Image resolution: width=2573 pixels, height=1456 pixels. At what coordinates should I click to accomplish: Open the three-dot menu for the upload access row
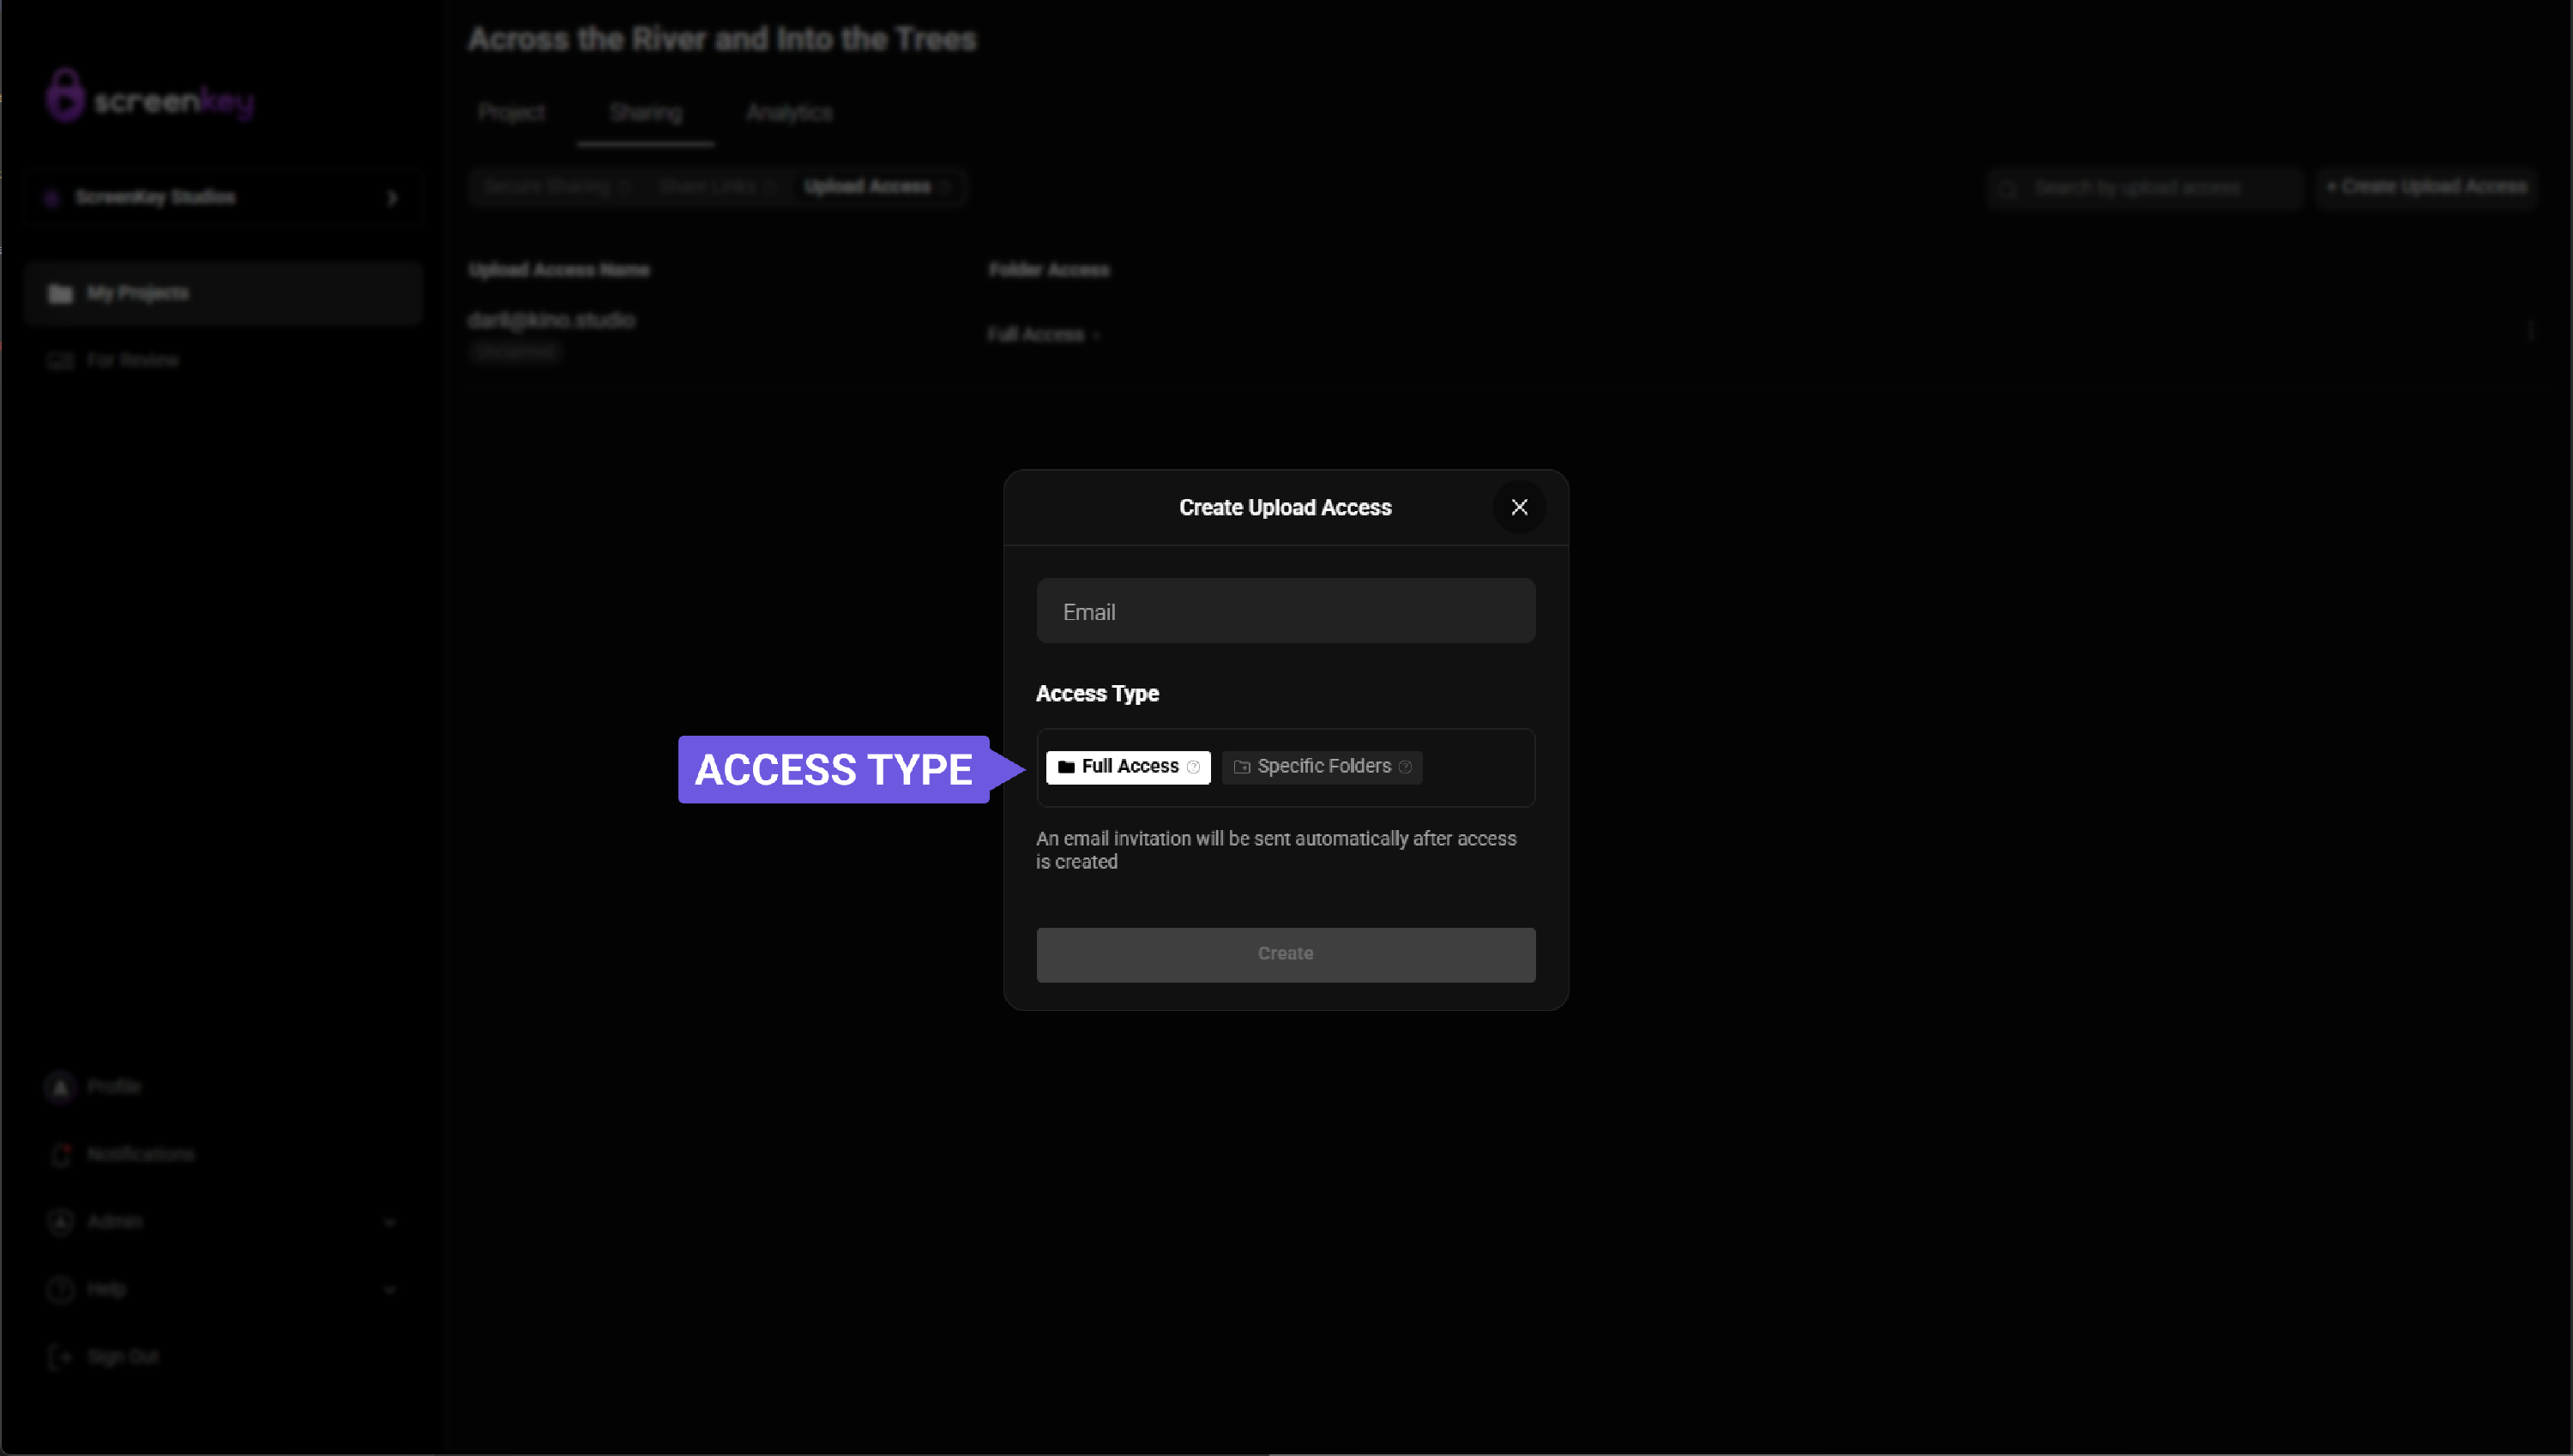click(x=2531, y=330)
